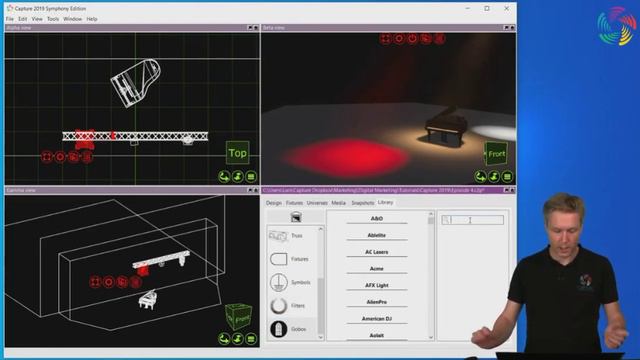Screen dimensions: 640x360
Task: Expand the Acme manufacturer entry
Action: tap(377, 269)
